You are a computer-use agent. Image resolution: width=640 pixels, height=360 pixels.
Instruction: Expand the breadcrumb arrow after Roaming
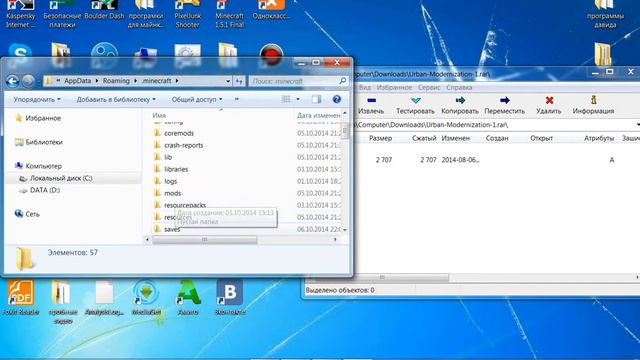(x=136, y=81)
